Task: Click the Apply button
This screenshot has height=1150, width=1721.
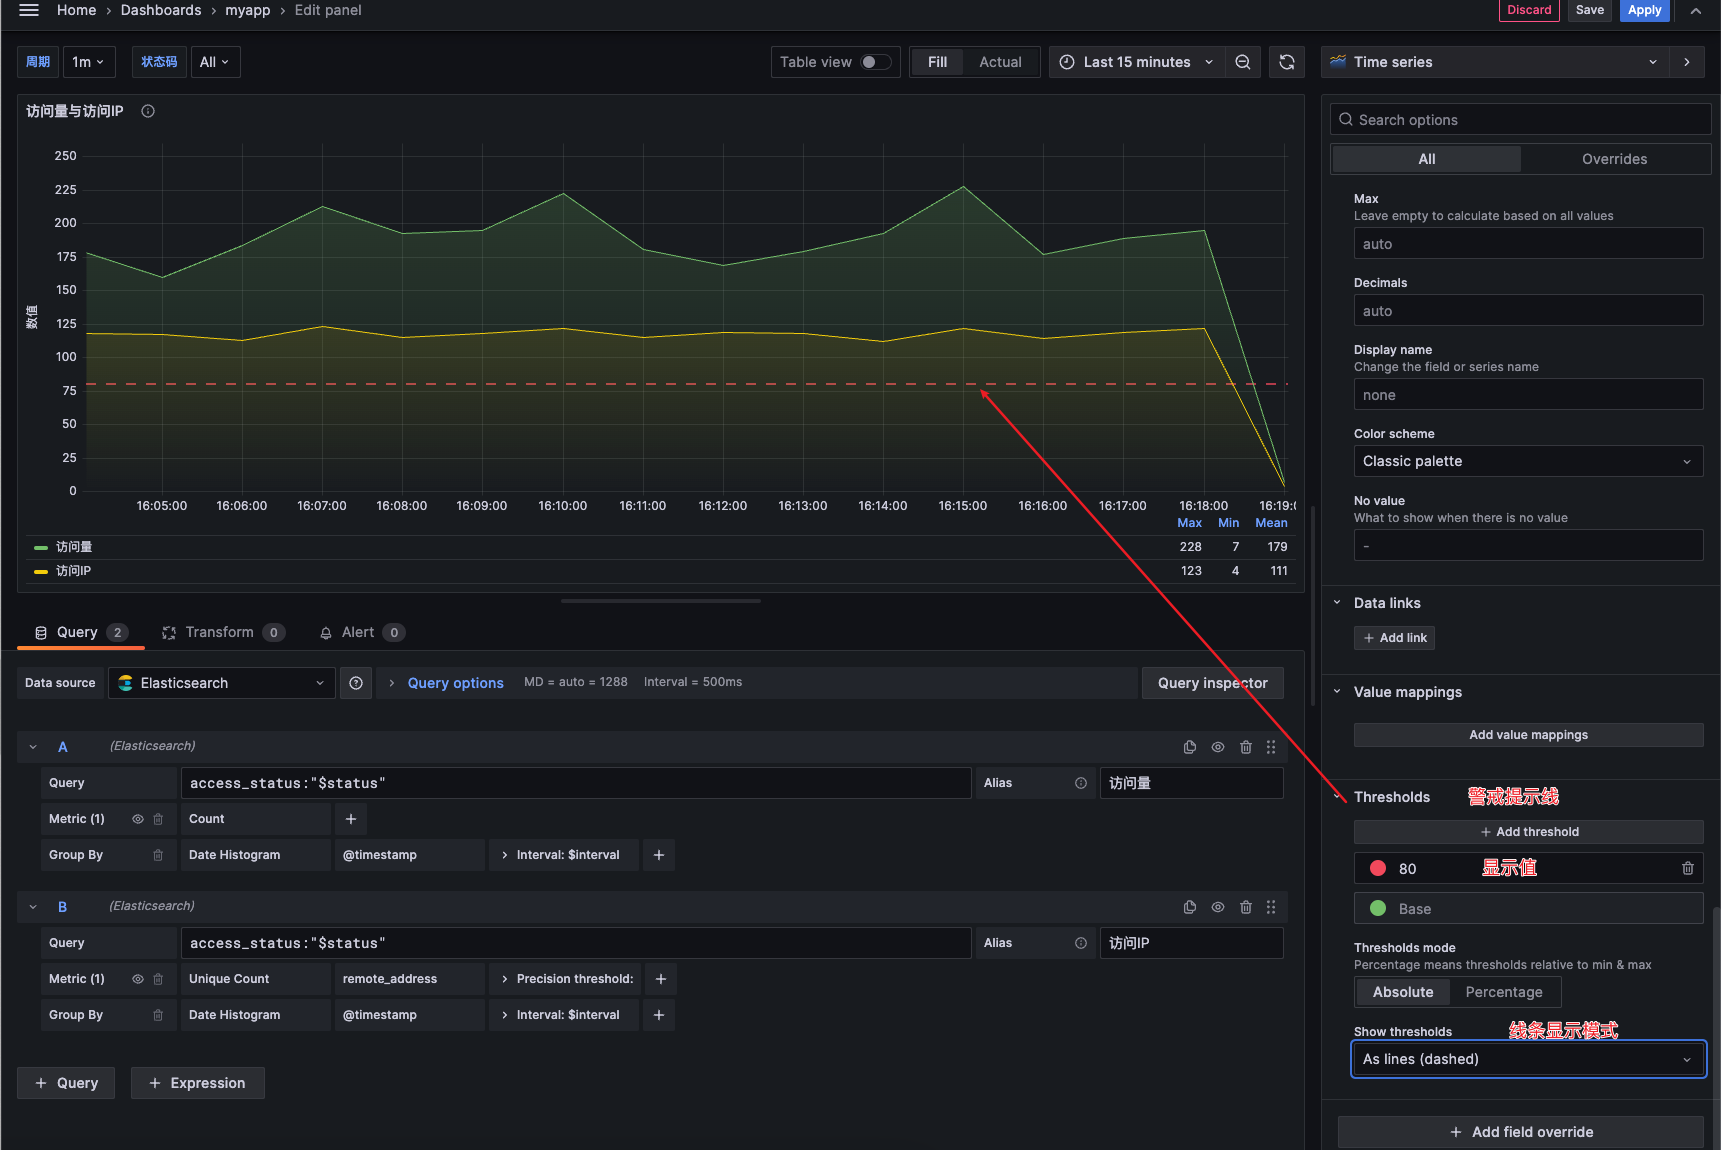Action: pos(1644,10)
